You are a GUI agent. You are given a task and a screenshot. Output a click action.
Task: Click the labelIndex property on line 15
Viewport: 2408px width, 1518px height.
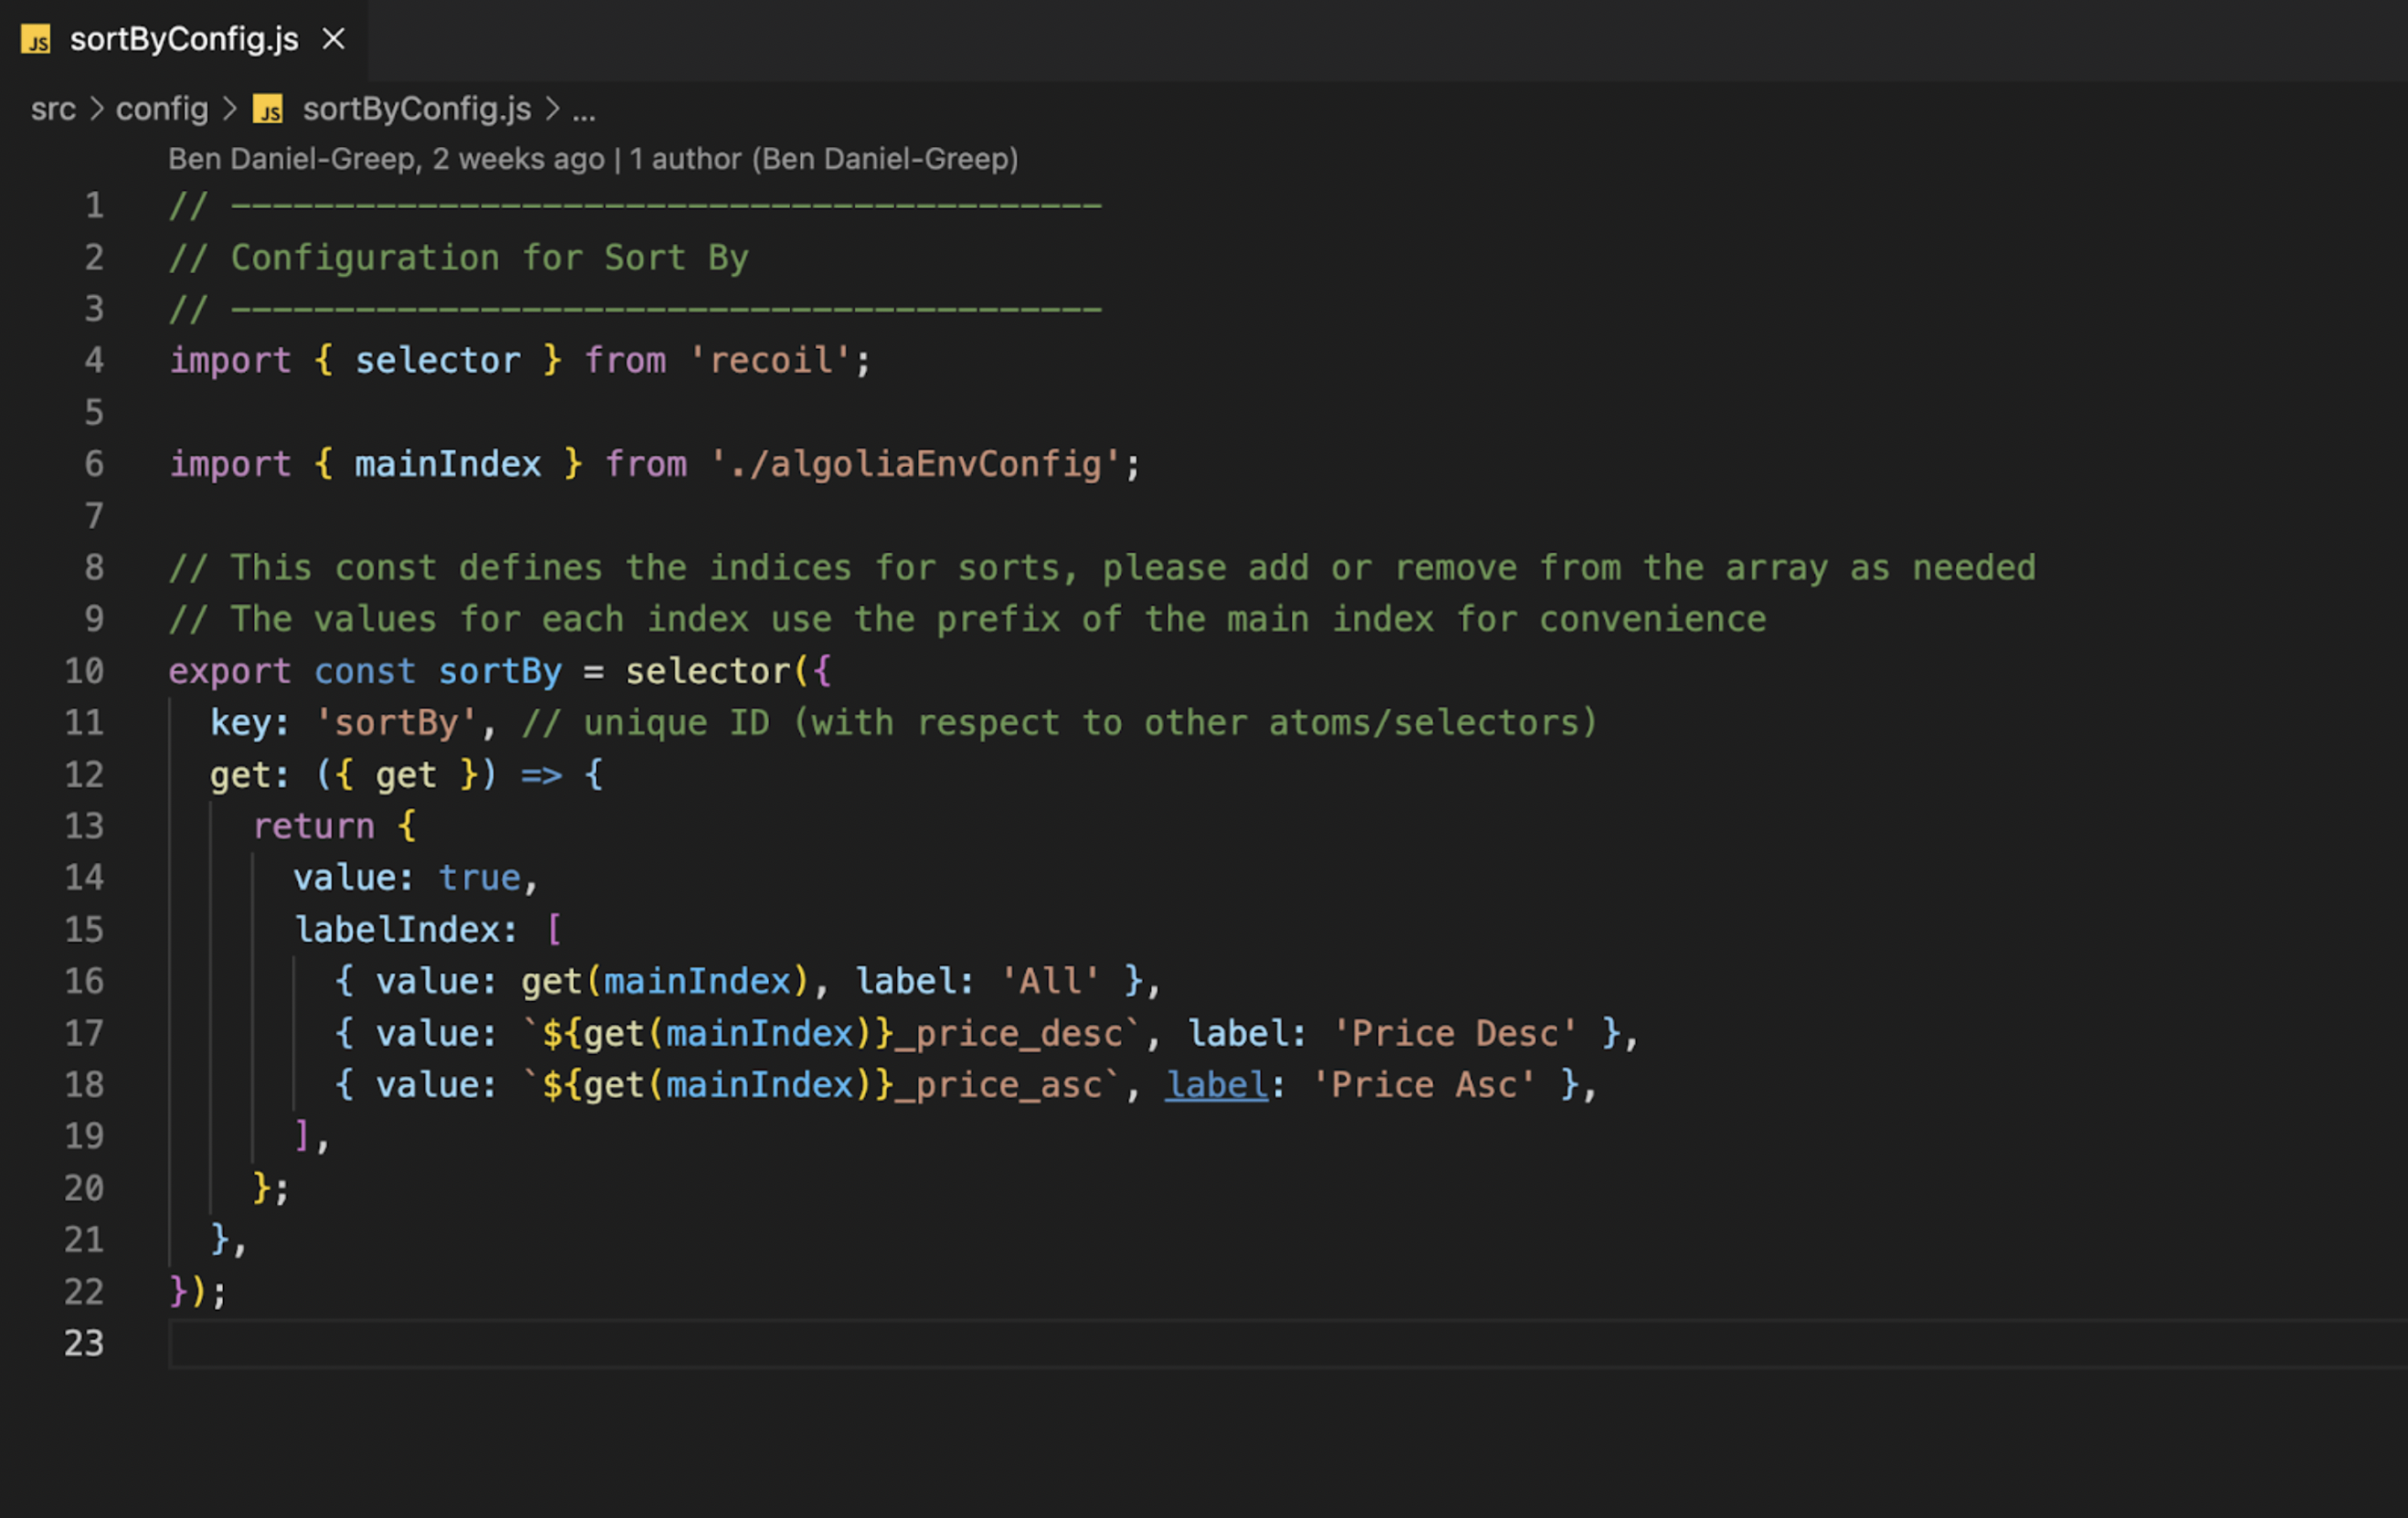coord(397,930)
